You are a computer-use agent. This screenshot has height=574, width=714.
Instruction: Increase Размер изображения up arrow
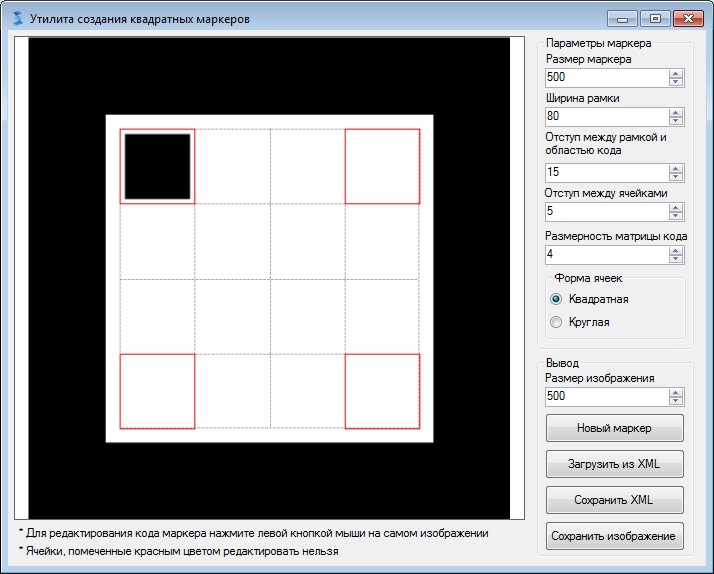[x=676, y=393]
